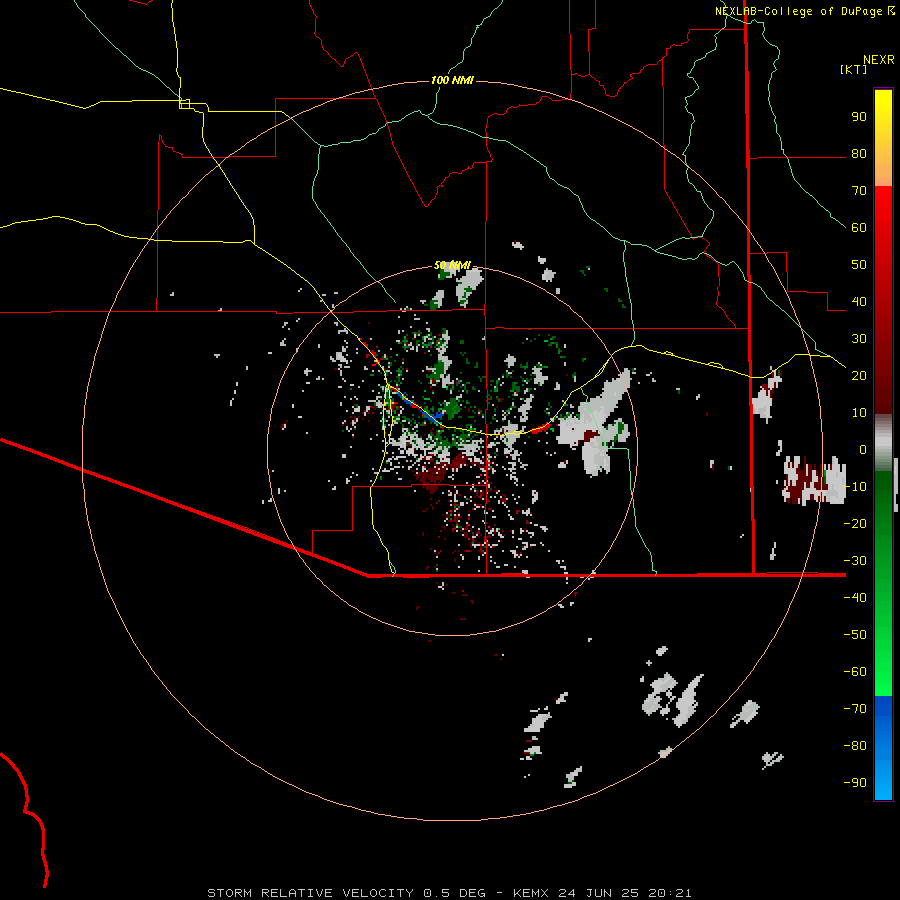
Task: Click the 20 value on the color scale
Action: pyautogui.click(x=859, y=376)
